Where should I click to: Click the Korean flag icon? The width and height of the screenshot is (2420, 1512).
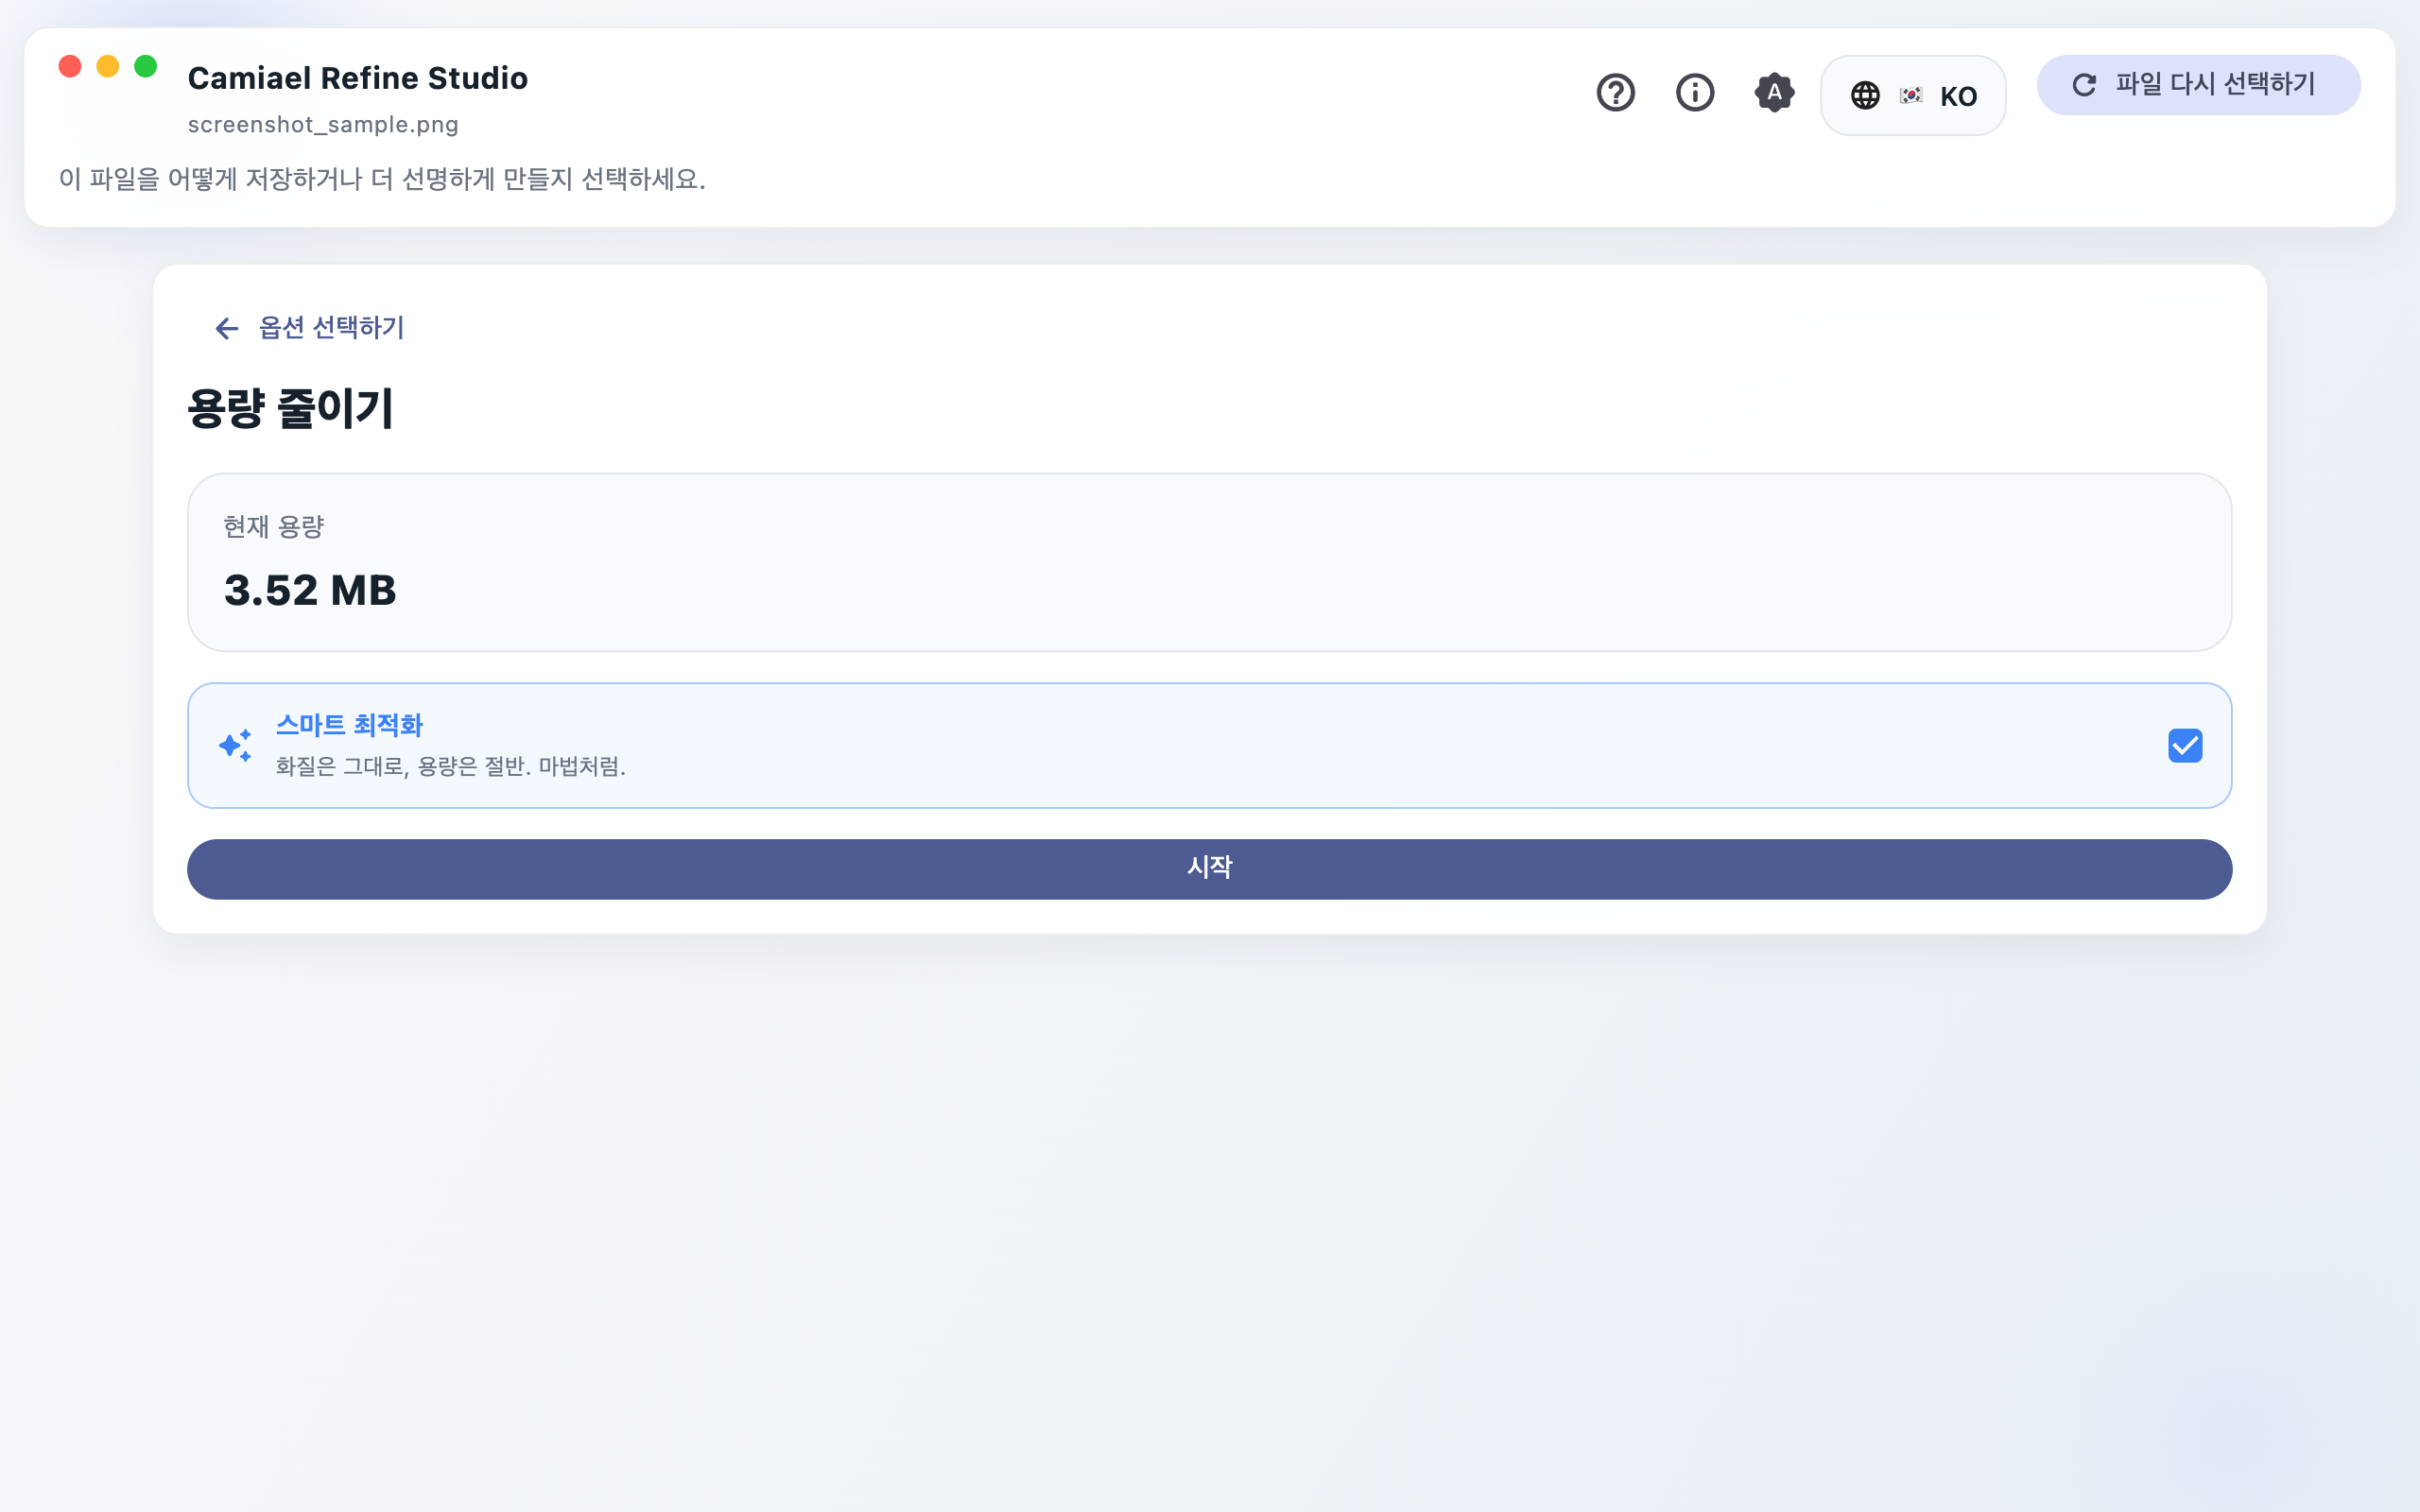coord(1911,96)
